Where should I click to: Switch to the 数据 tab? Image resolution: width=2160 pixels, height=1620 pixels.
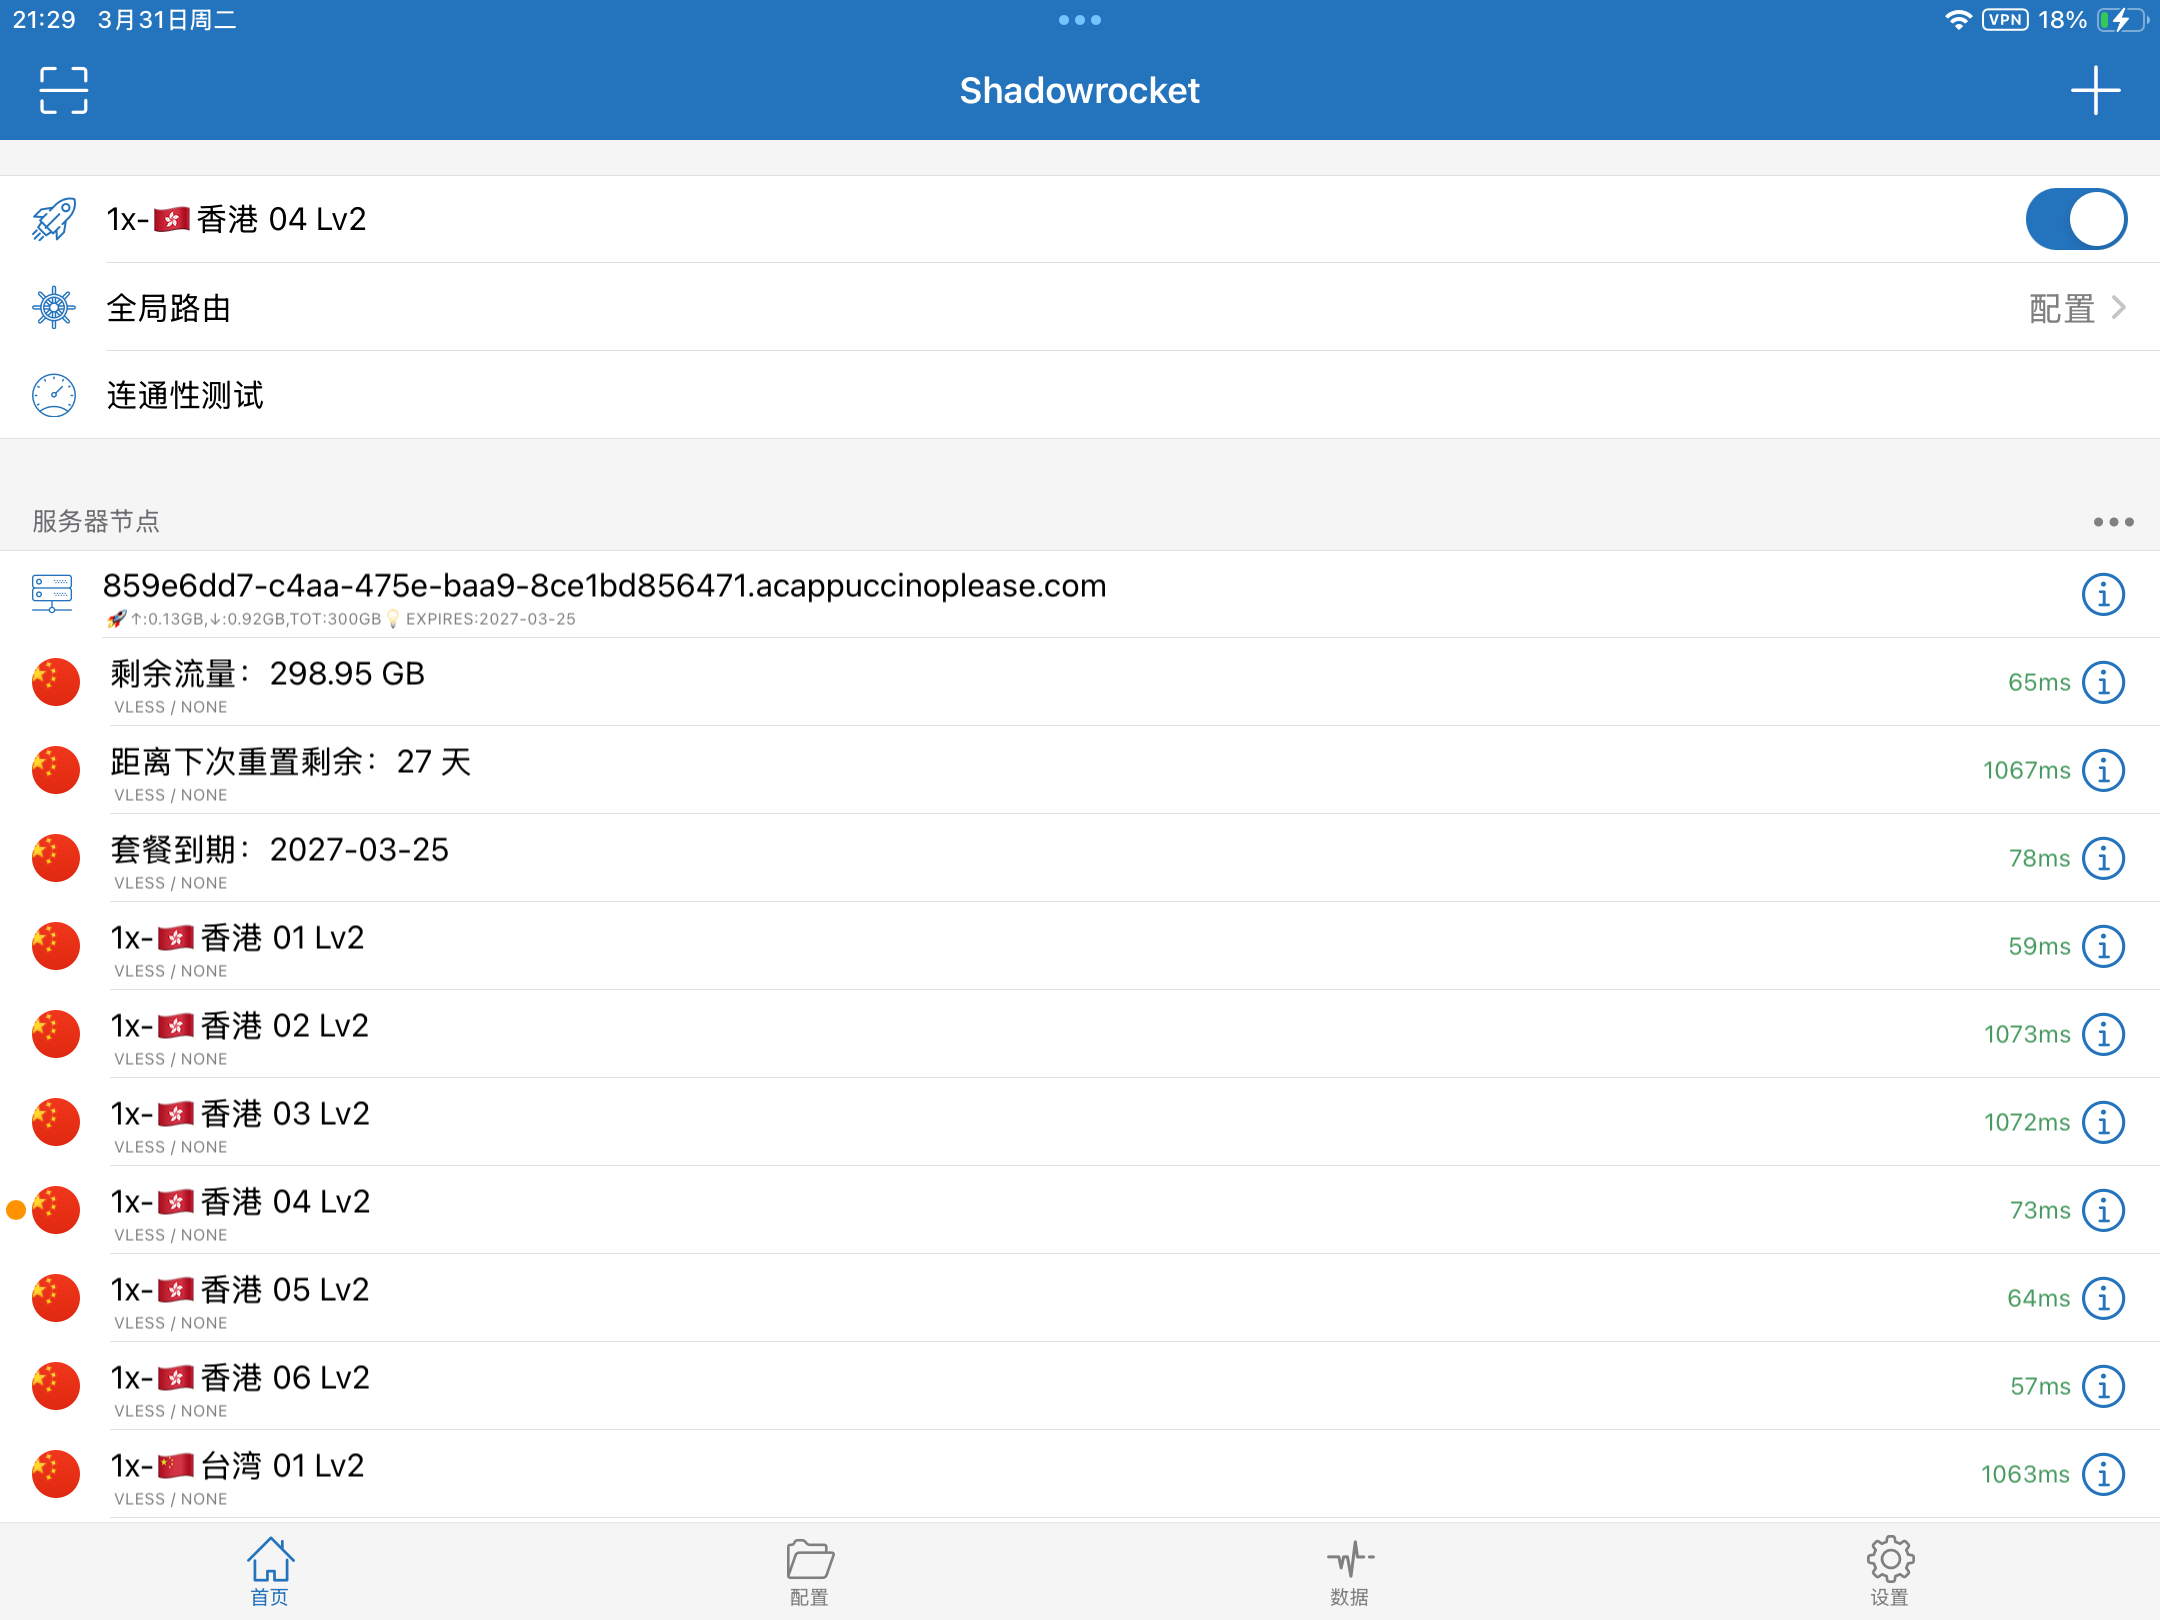[1349, 1571]
